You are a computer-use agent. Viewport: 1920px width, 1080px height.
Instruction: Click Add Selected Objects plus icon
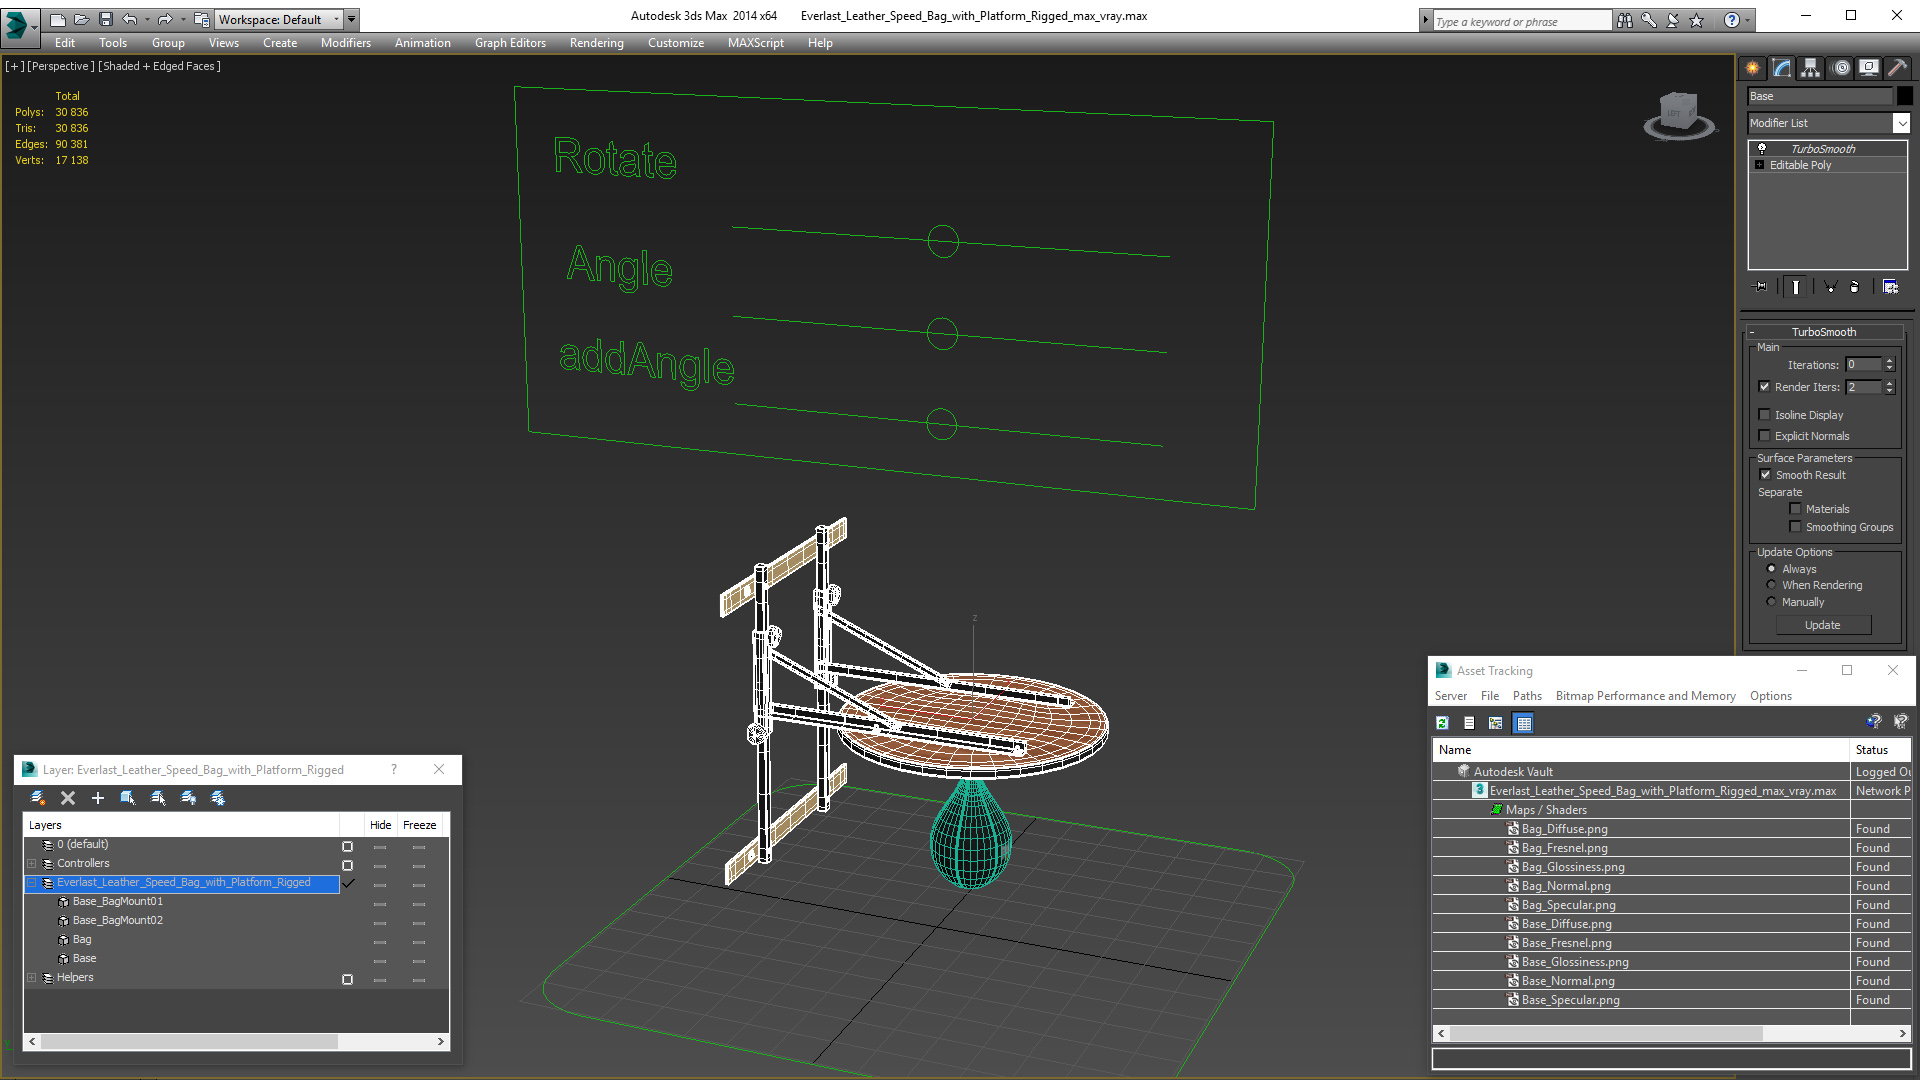pyautogui.click(x=98, y=798)
